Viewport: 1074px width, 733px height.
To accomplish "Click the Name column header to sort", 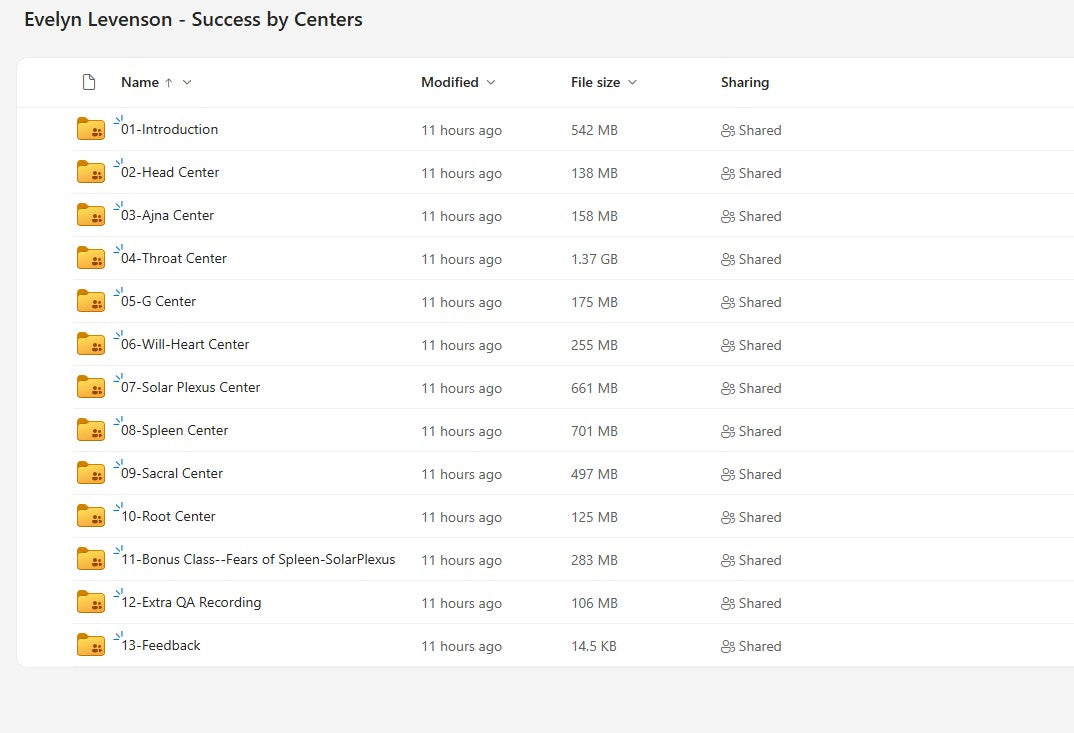I will (140, 82).
